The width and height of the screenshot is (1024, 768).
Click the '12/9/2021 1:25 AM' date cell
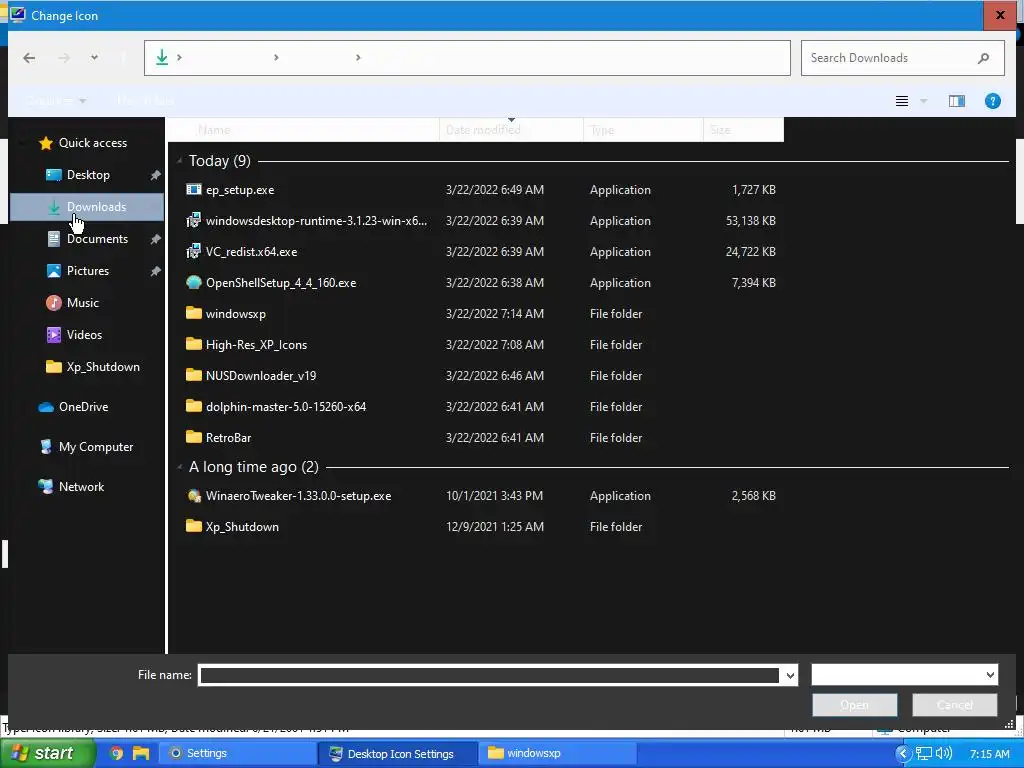494,526
